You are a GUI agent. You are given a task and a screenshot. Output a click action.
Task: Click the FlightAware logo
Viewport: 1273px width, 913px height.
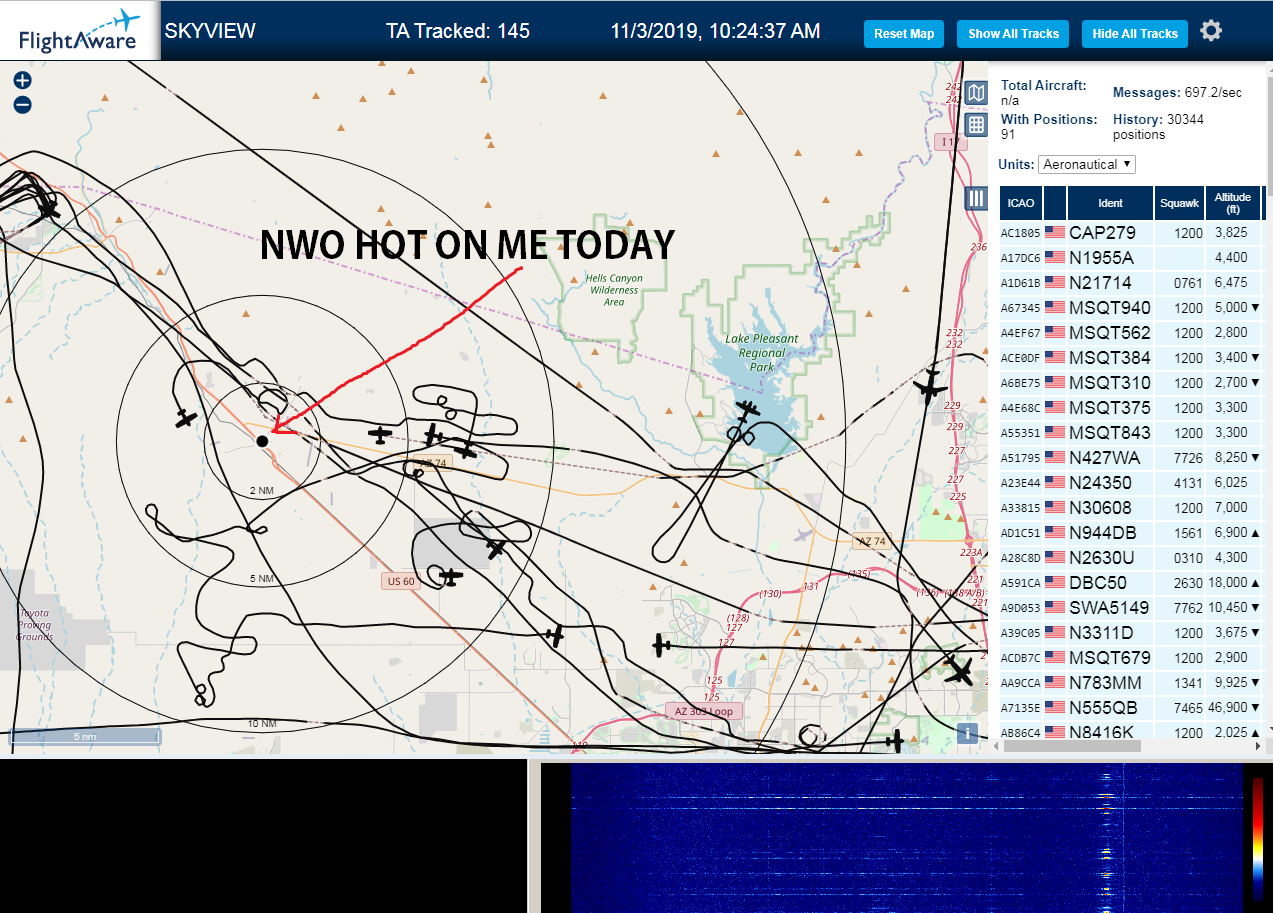click(x=79, y=30)
